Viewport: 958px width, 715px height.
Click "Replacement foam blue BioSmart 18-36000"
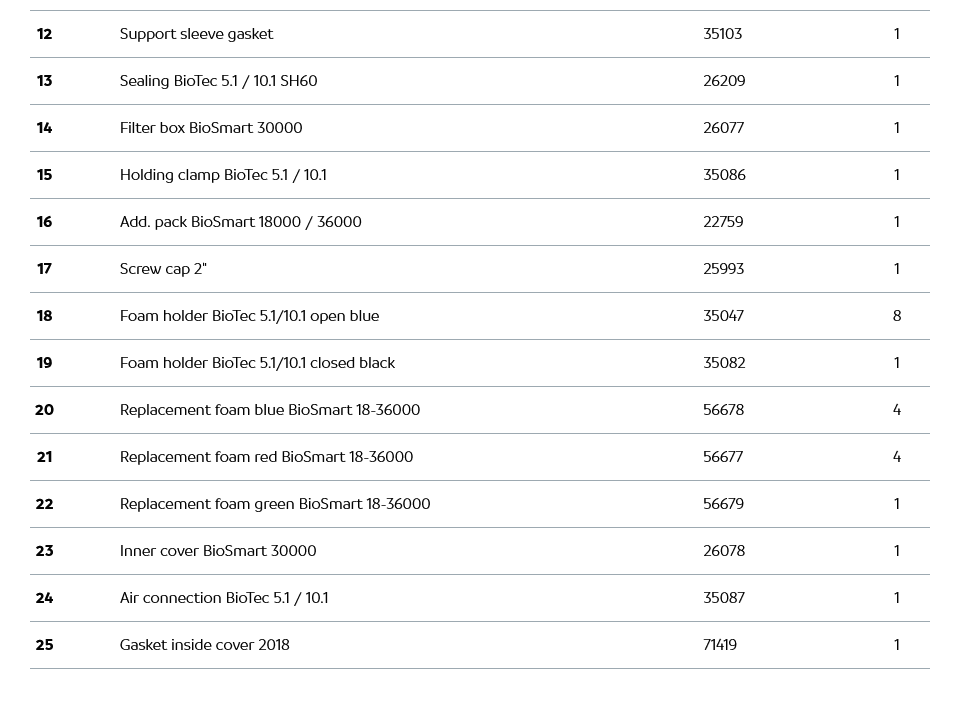coord(270,410)
